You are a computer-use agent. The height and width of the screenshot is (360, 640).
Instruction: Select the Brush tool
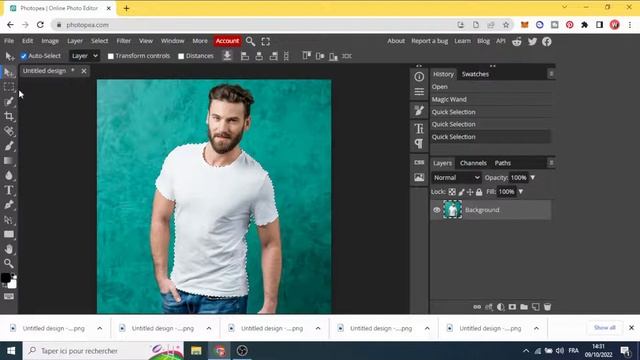pos(9,146)
